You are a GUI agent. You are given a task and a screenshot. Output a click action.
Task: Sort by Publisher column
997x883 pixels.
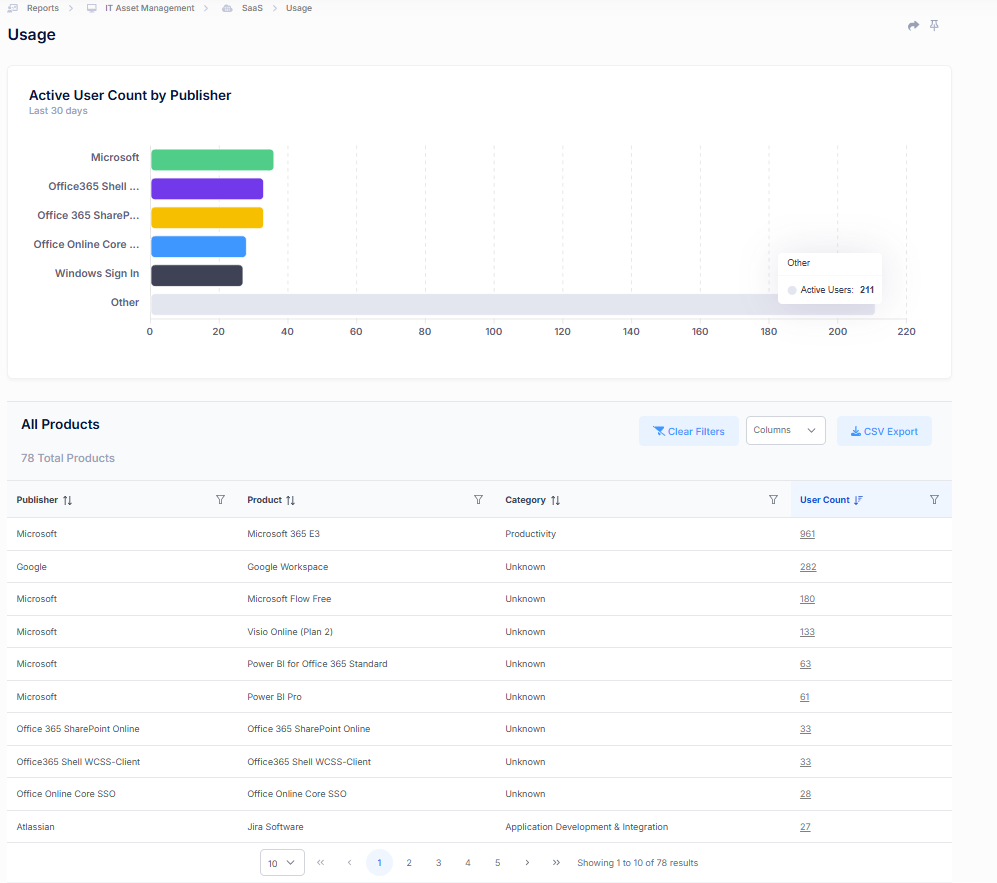(67, 500)
